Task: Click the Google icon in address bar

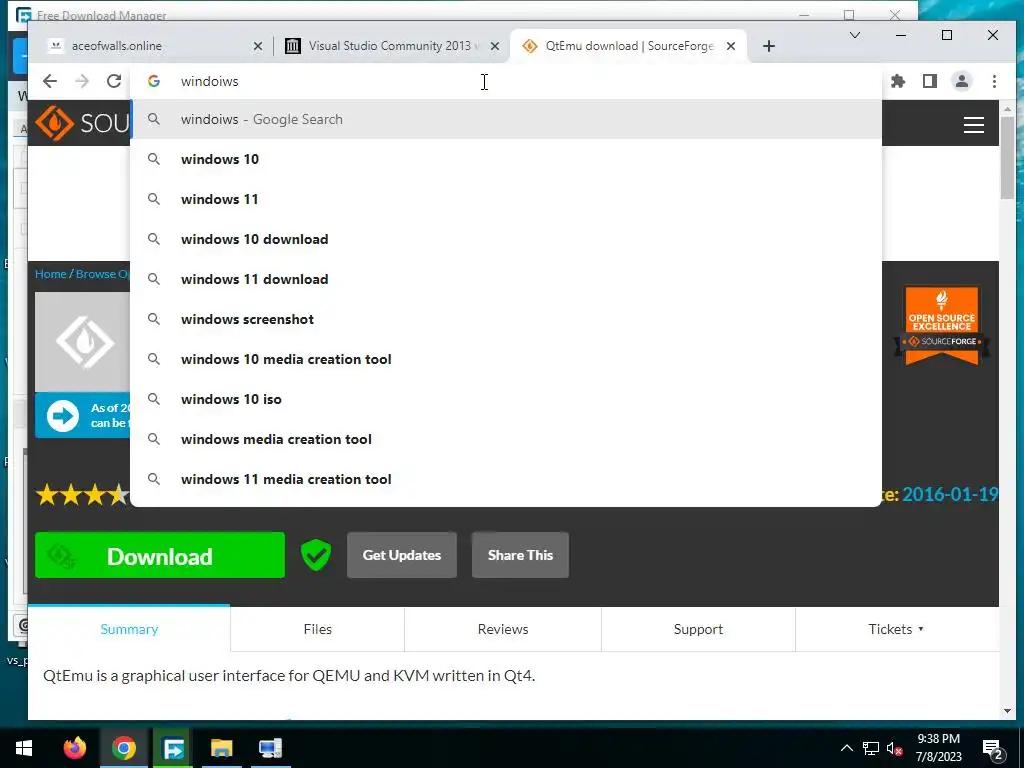Action: pos(154,81)
